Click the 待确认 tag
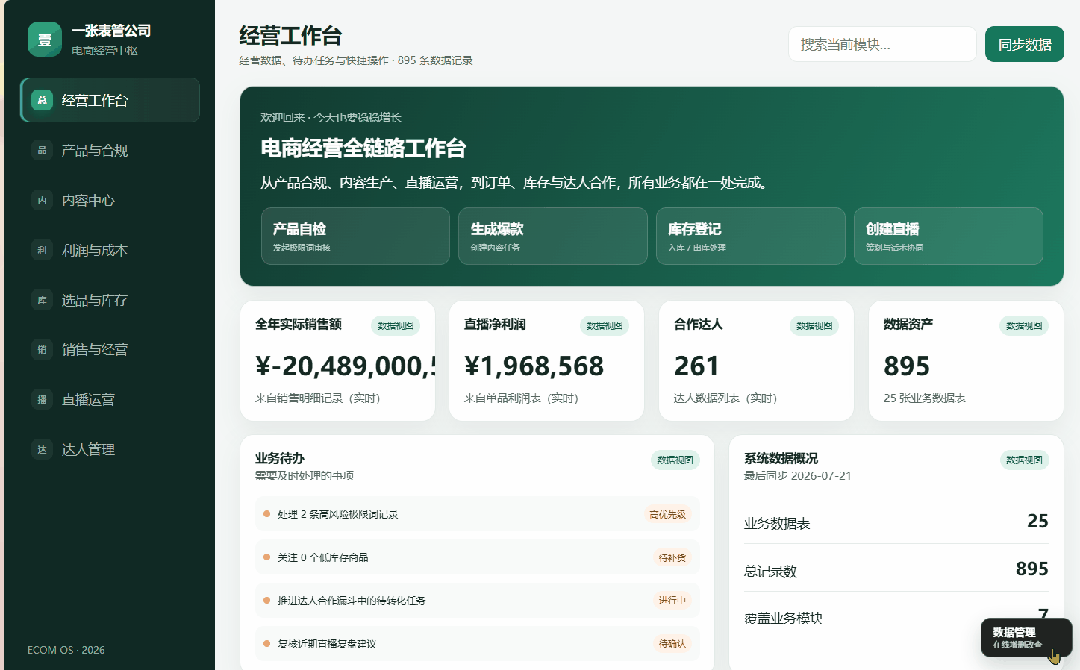Screen dimensions: 1080x670 (x=672, y=644)
